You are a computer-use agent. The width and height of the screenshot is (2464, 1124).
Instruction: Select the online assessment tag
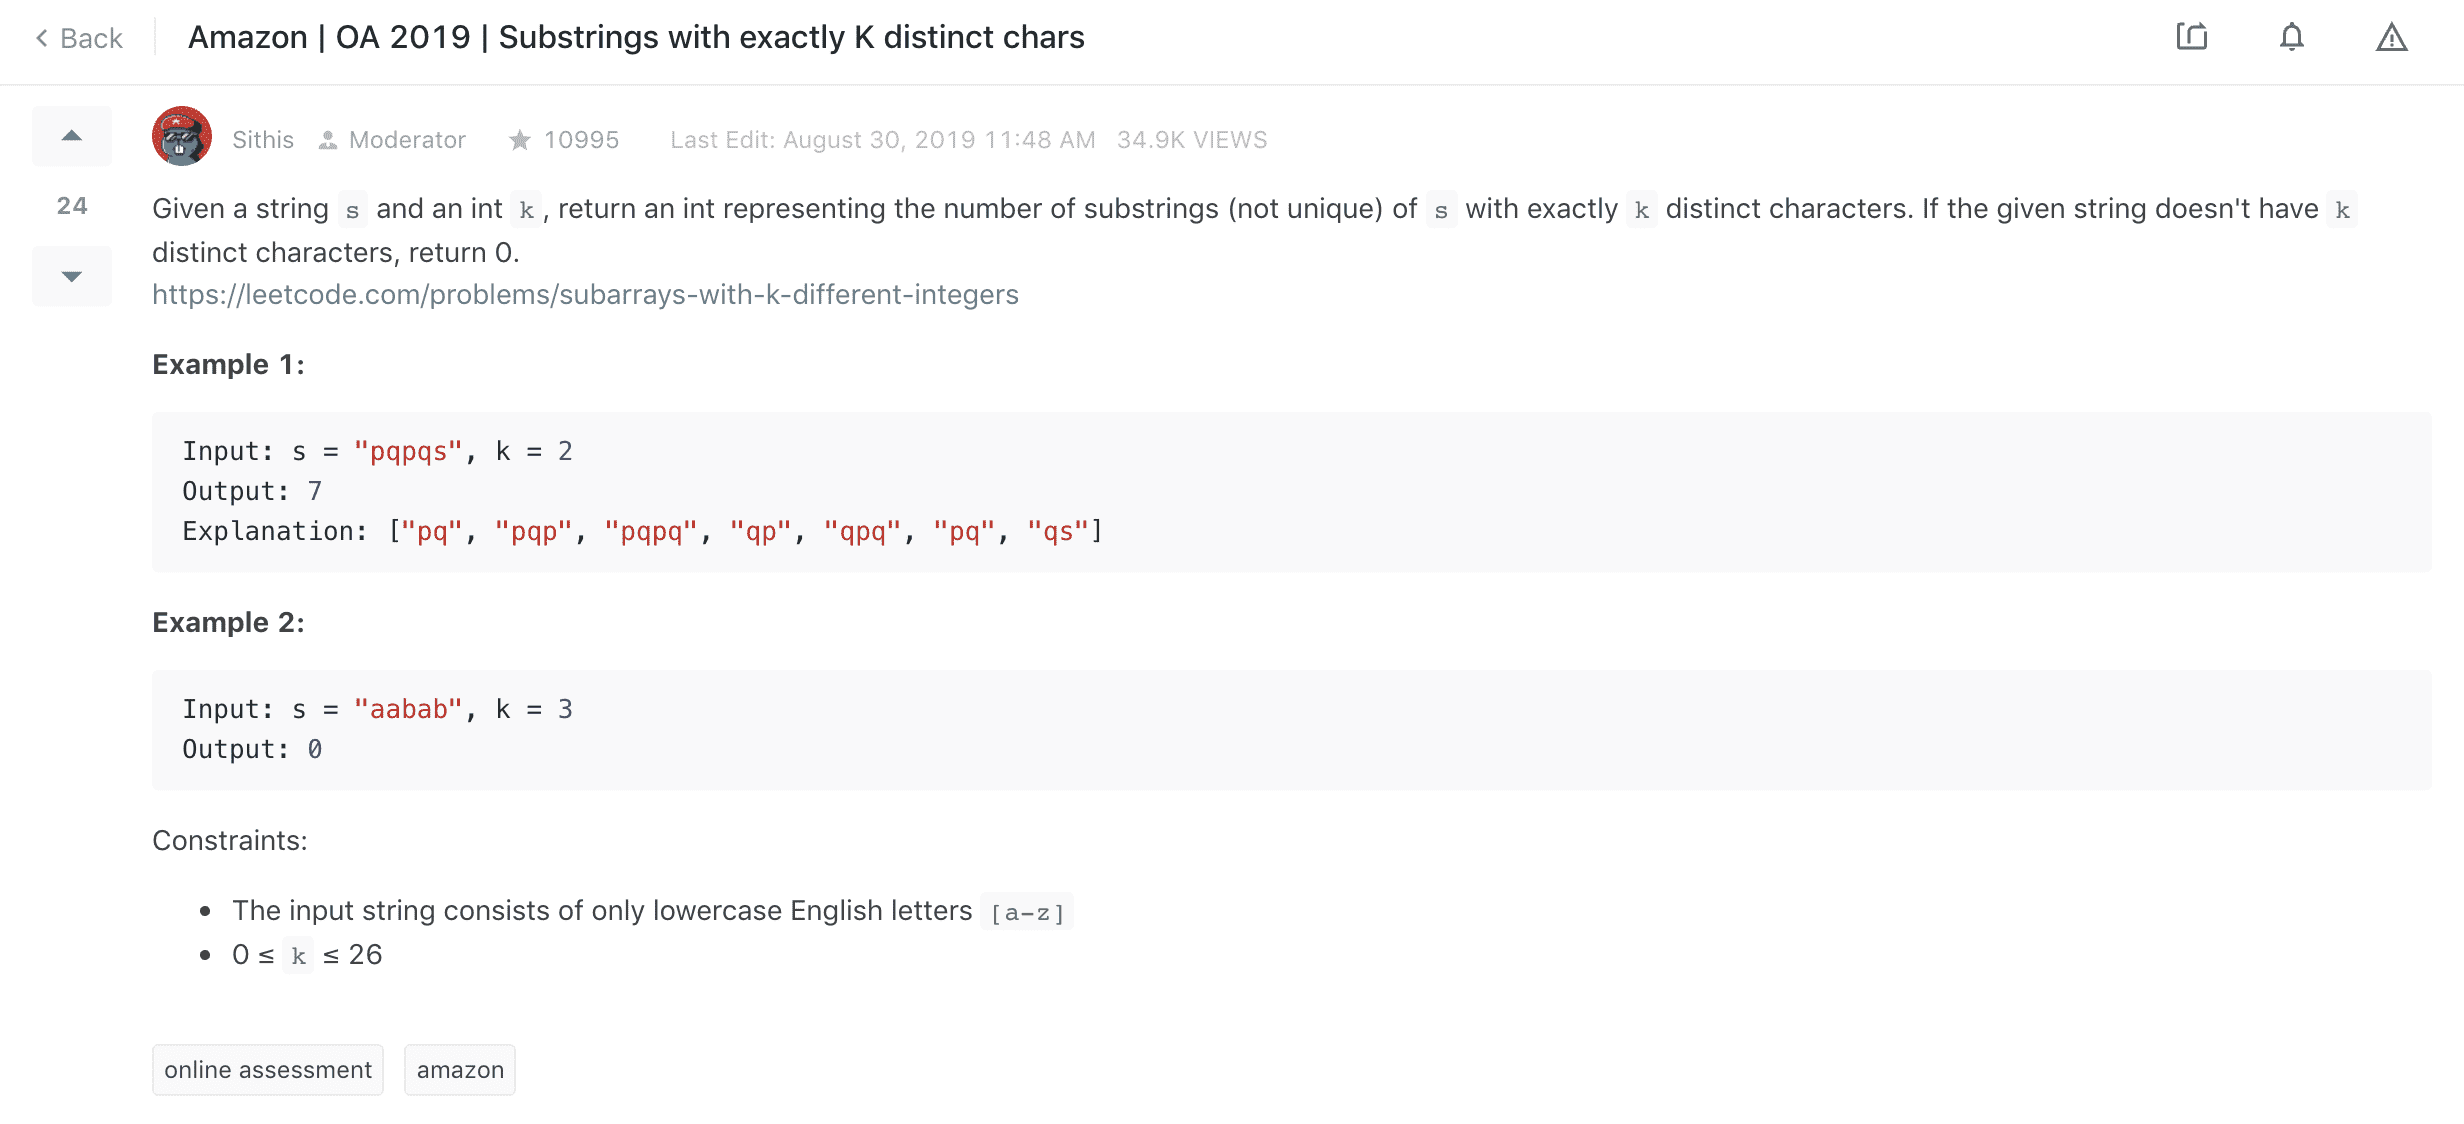click(267, 1070)
